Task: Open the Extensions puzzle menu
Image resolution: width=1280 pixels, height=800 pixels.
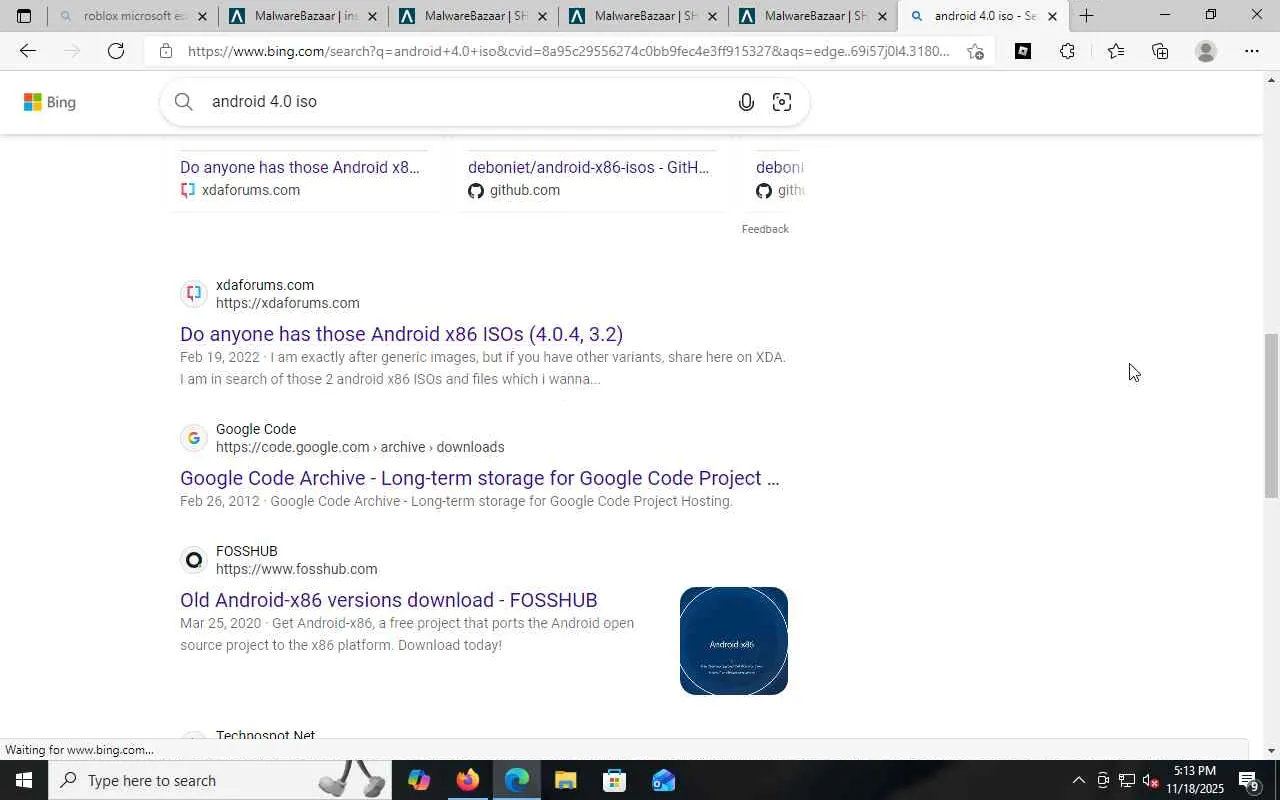Action: click(1067, 51)
